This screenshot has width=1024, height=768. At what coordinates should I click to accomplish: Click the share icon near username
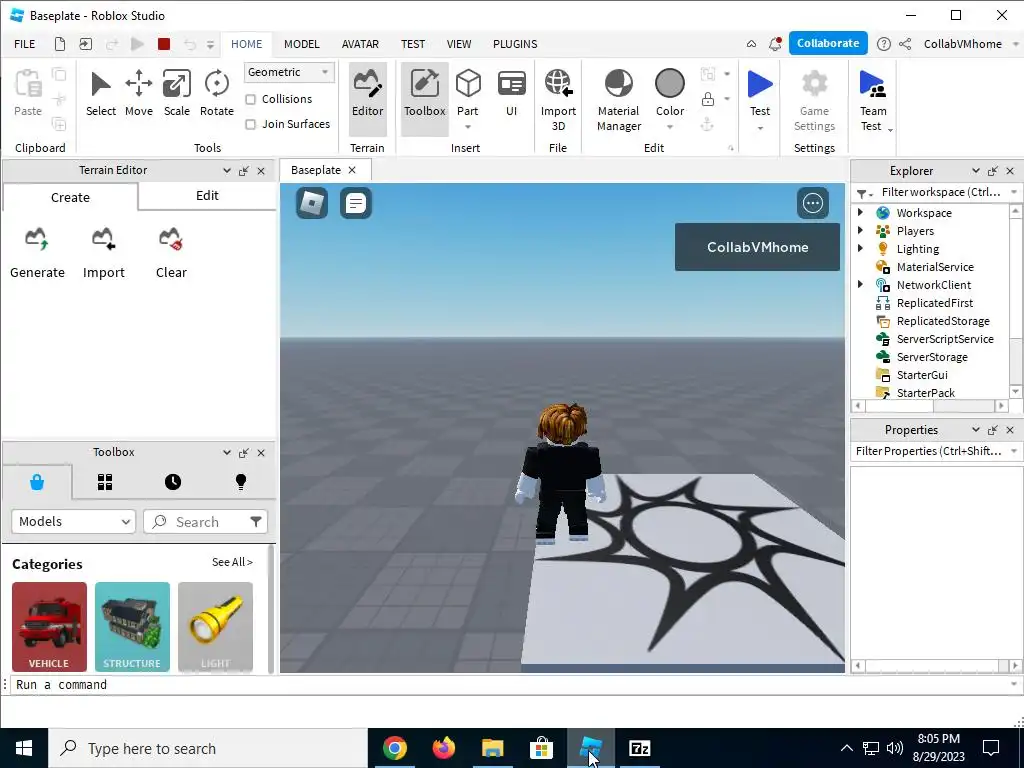click(904, 44)
